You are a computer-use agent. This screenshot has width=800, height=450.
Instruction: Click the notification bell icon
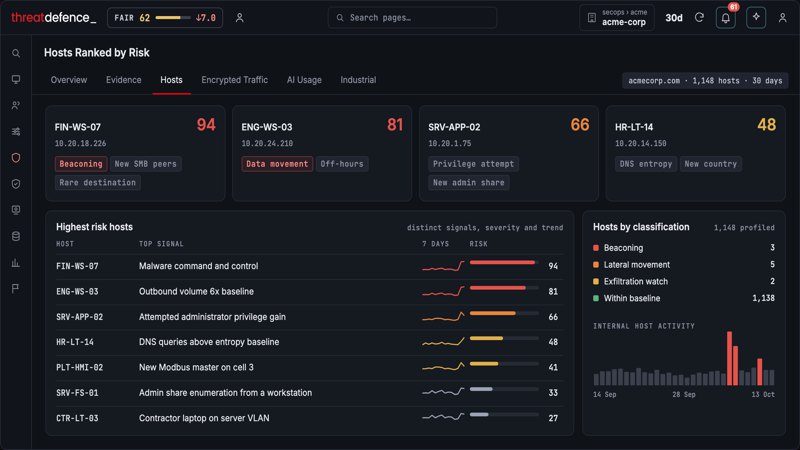(x=726, y=18)
